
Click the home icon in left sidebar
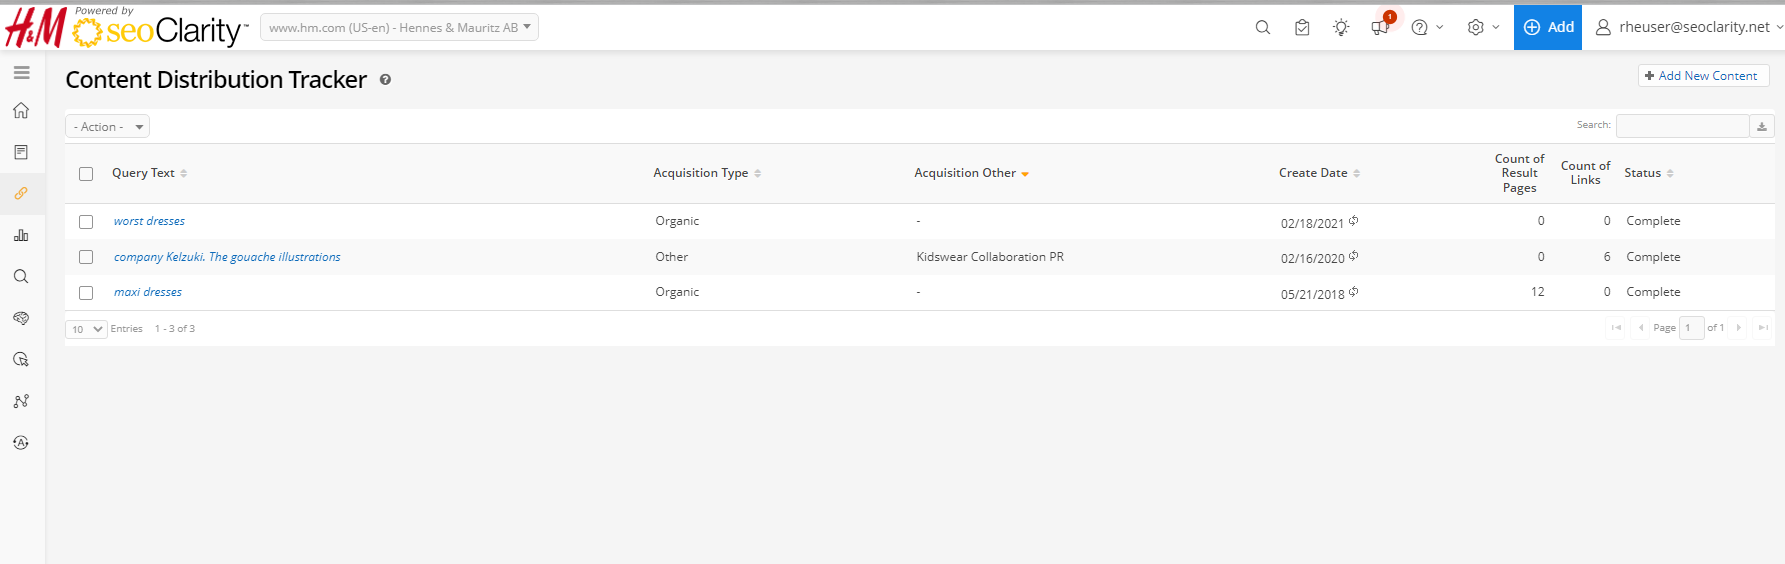coord(21,111)
